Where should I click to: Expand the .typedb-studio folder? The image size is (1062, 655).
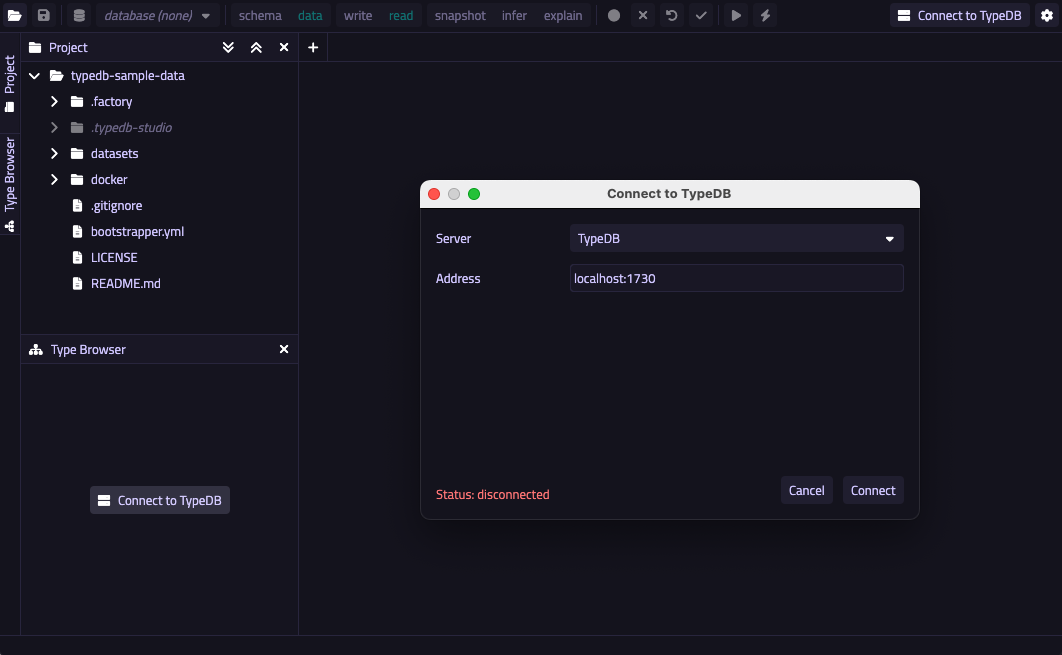[x=54, y=127]
